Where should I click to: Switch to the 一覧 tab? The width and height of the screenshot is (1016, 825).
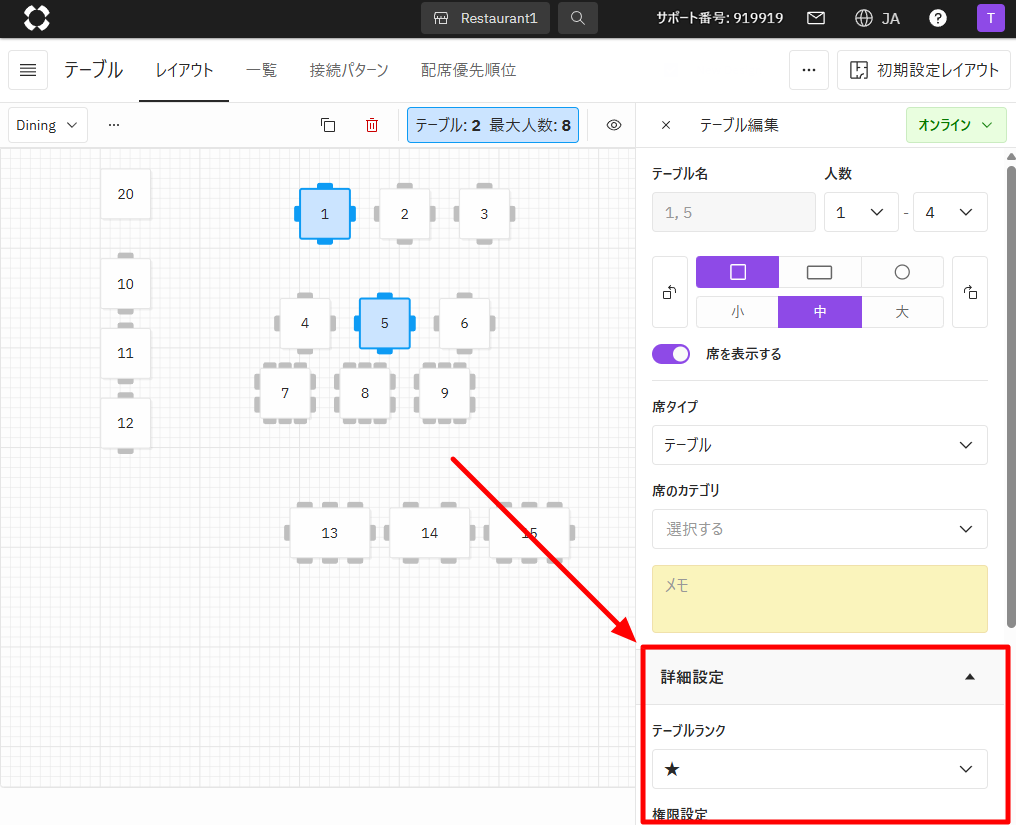(261, 70)
